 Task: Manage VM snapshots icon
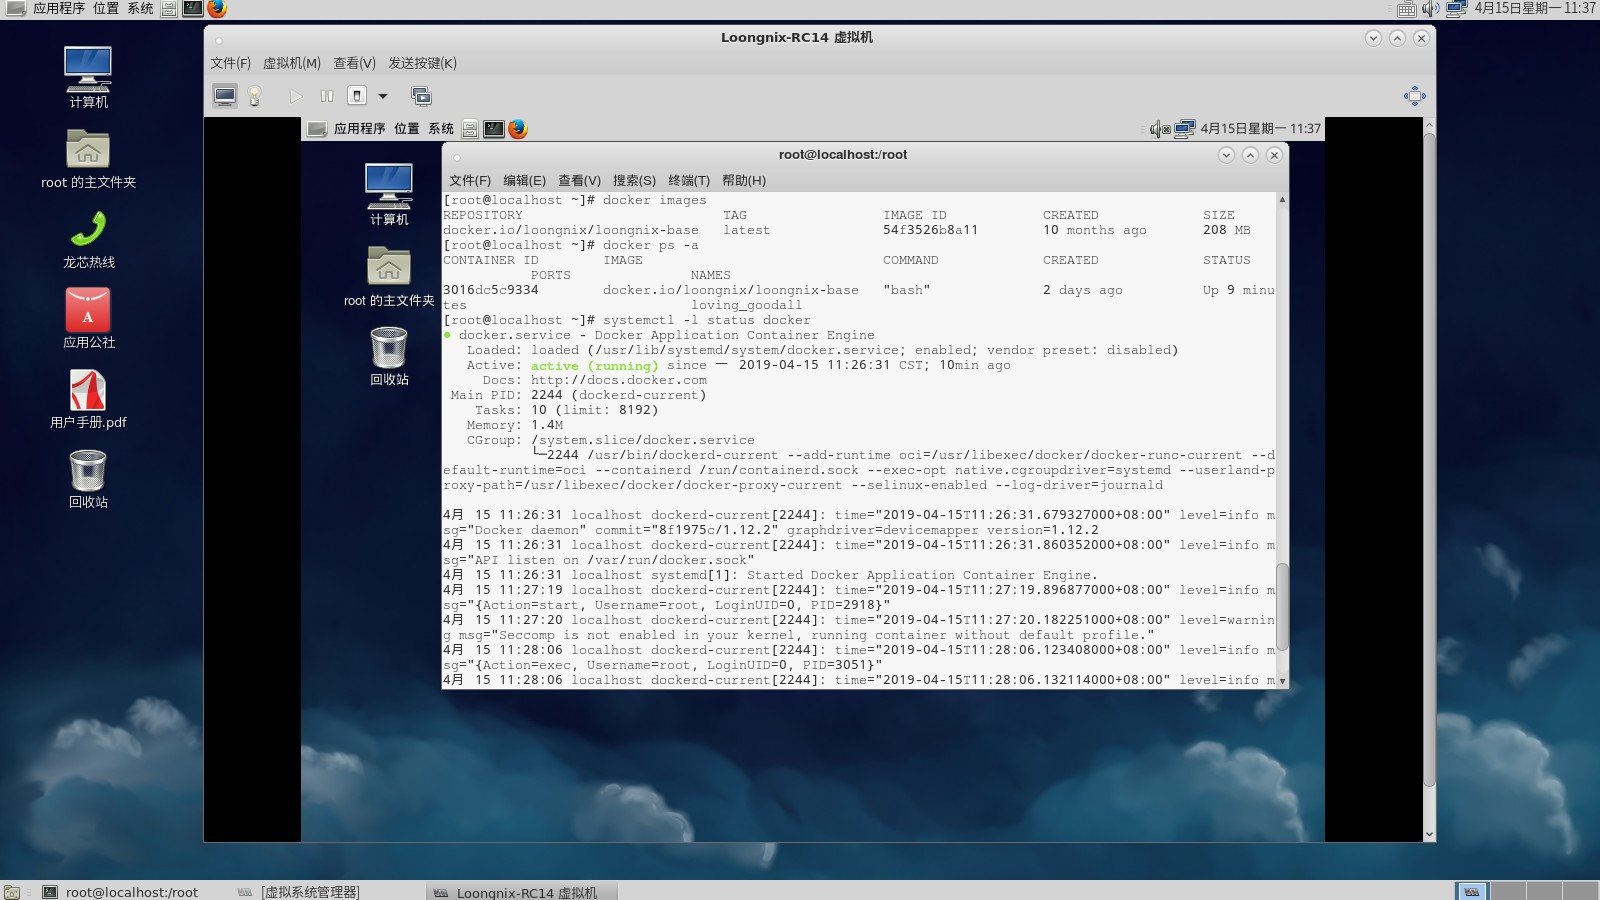coord(421,96)
